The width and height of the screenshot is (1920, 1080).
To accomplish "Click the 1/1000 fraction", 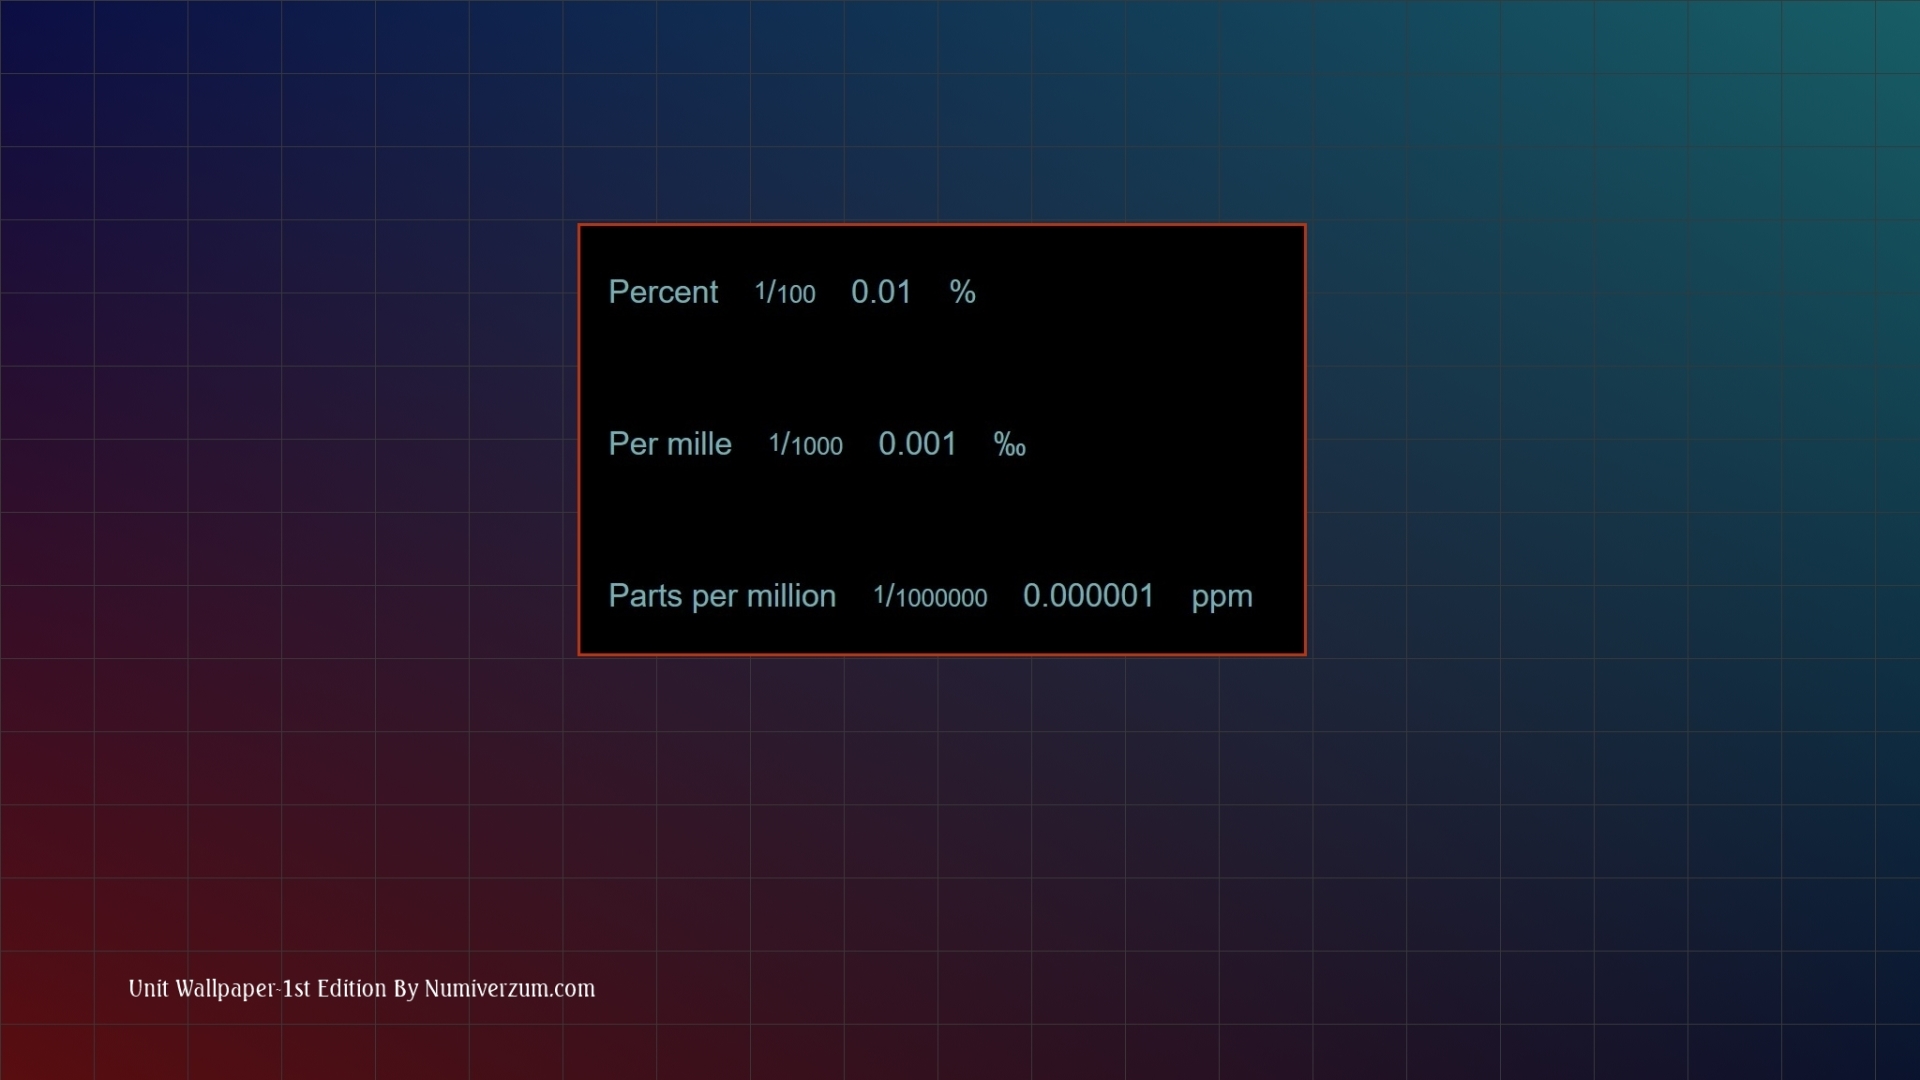I will tap(805, 445).
